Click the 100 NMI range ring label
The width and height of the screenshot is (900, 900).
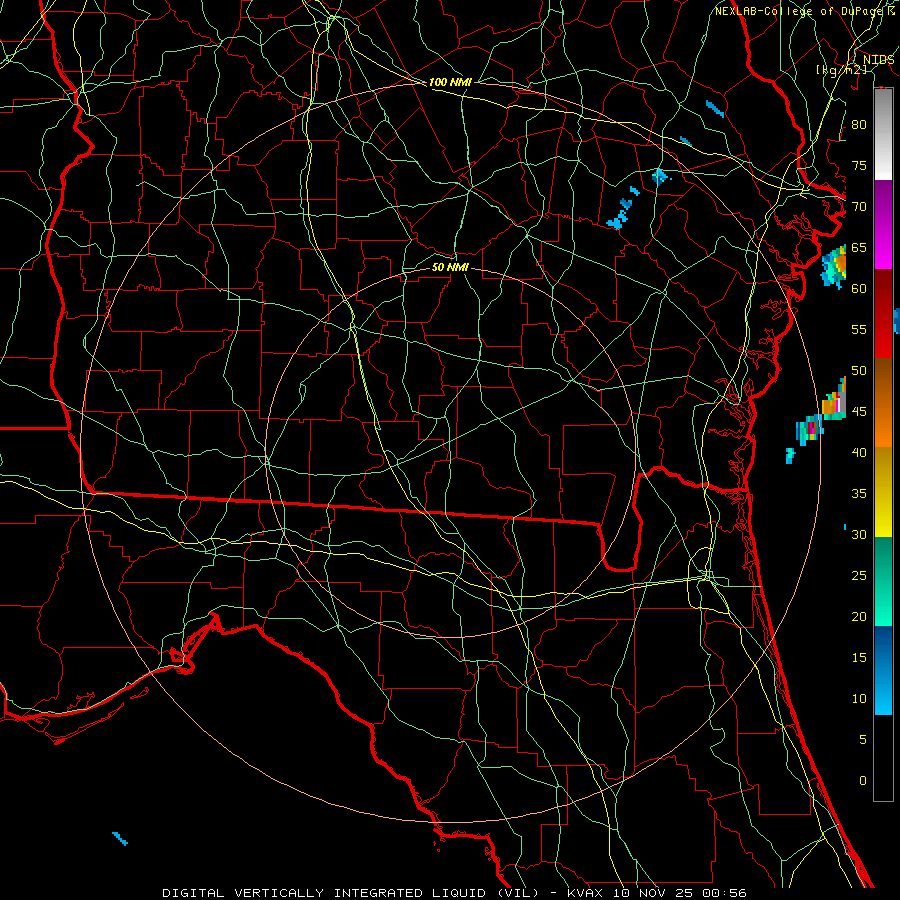point(450,82)
